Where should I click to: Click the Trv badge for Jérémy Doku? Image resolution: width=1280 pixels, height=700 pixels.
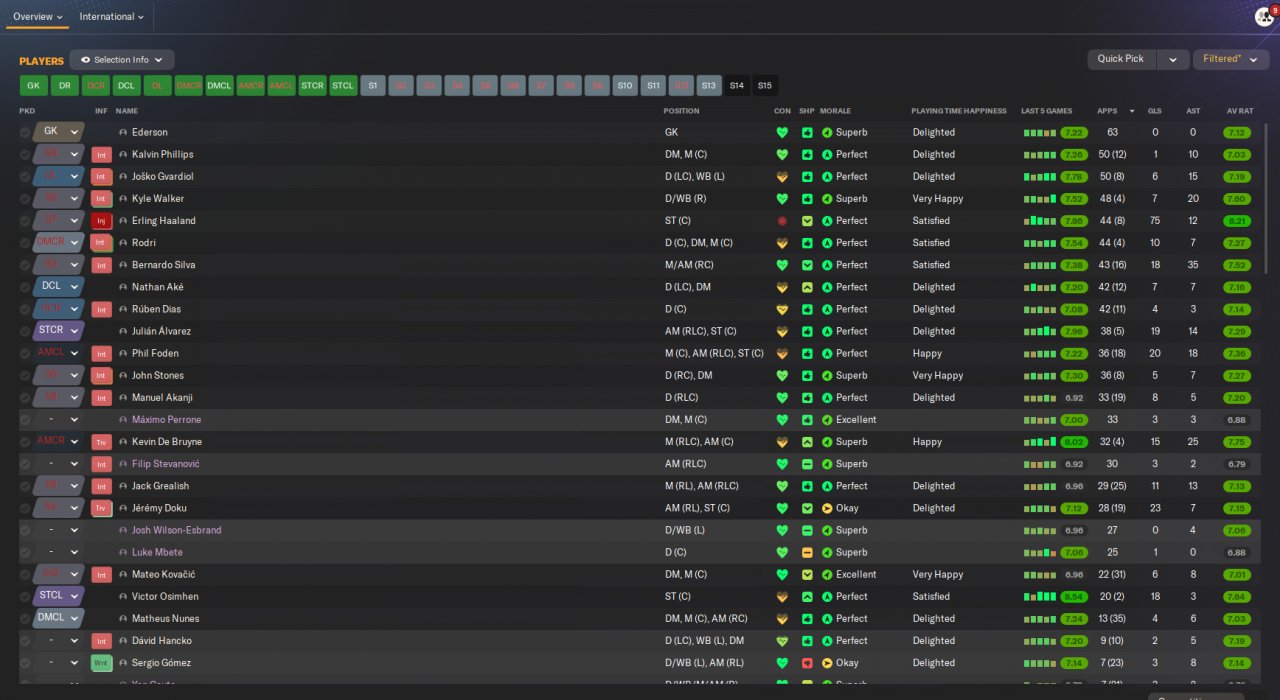(101, 508)
